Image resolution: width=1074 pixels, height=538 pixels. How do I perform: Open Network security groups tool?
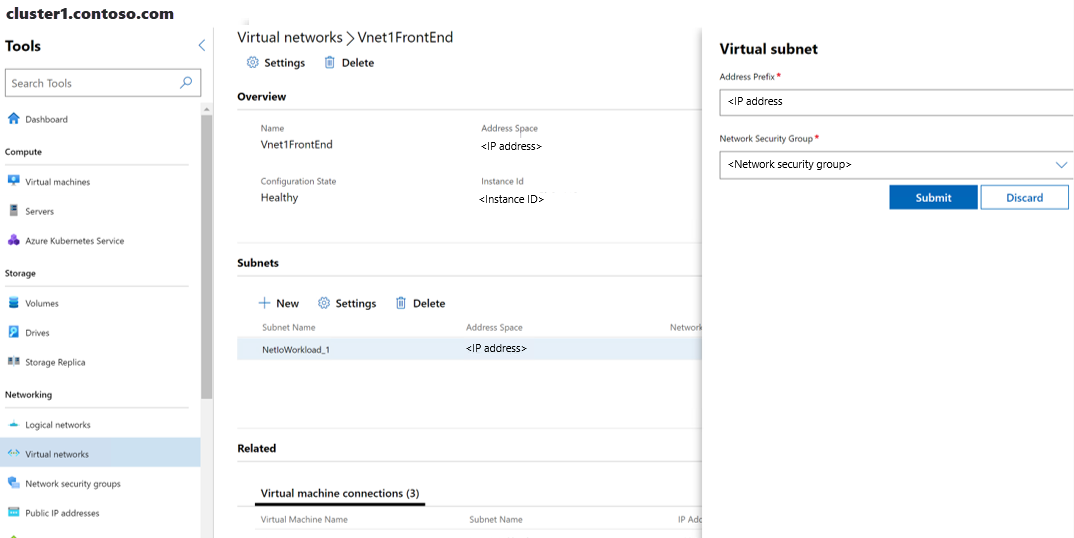tap(72, 484)
